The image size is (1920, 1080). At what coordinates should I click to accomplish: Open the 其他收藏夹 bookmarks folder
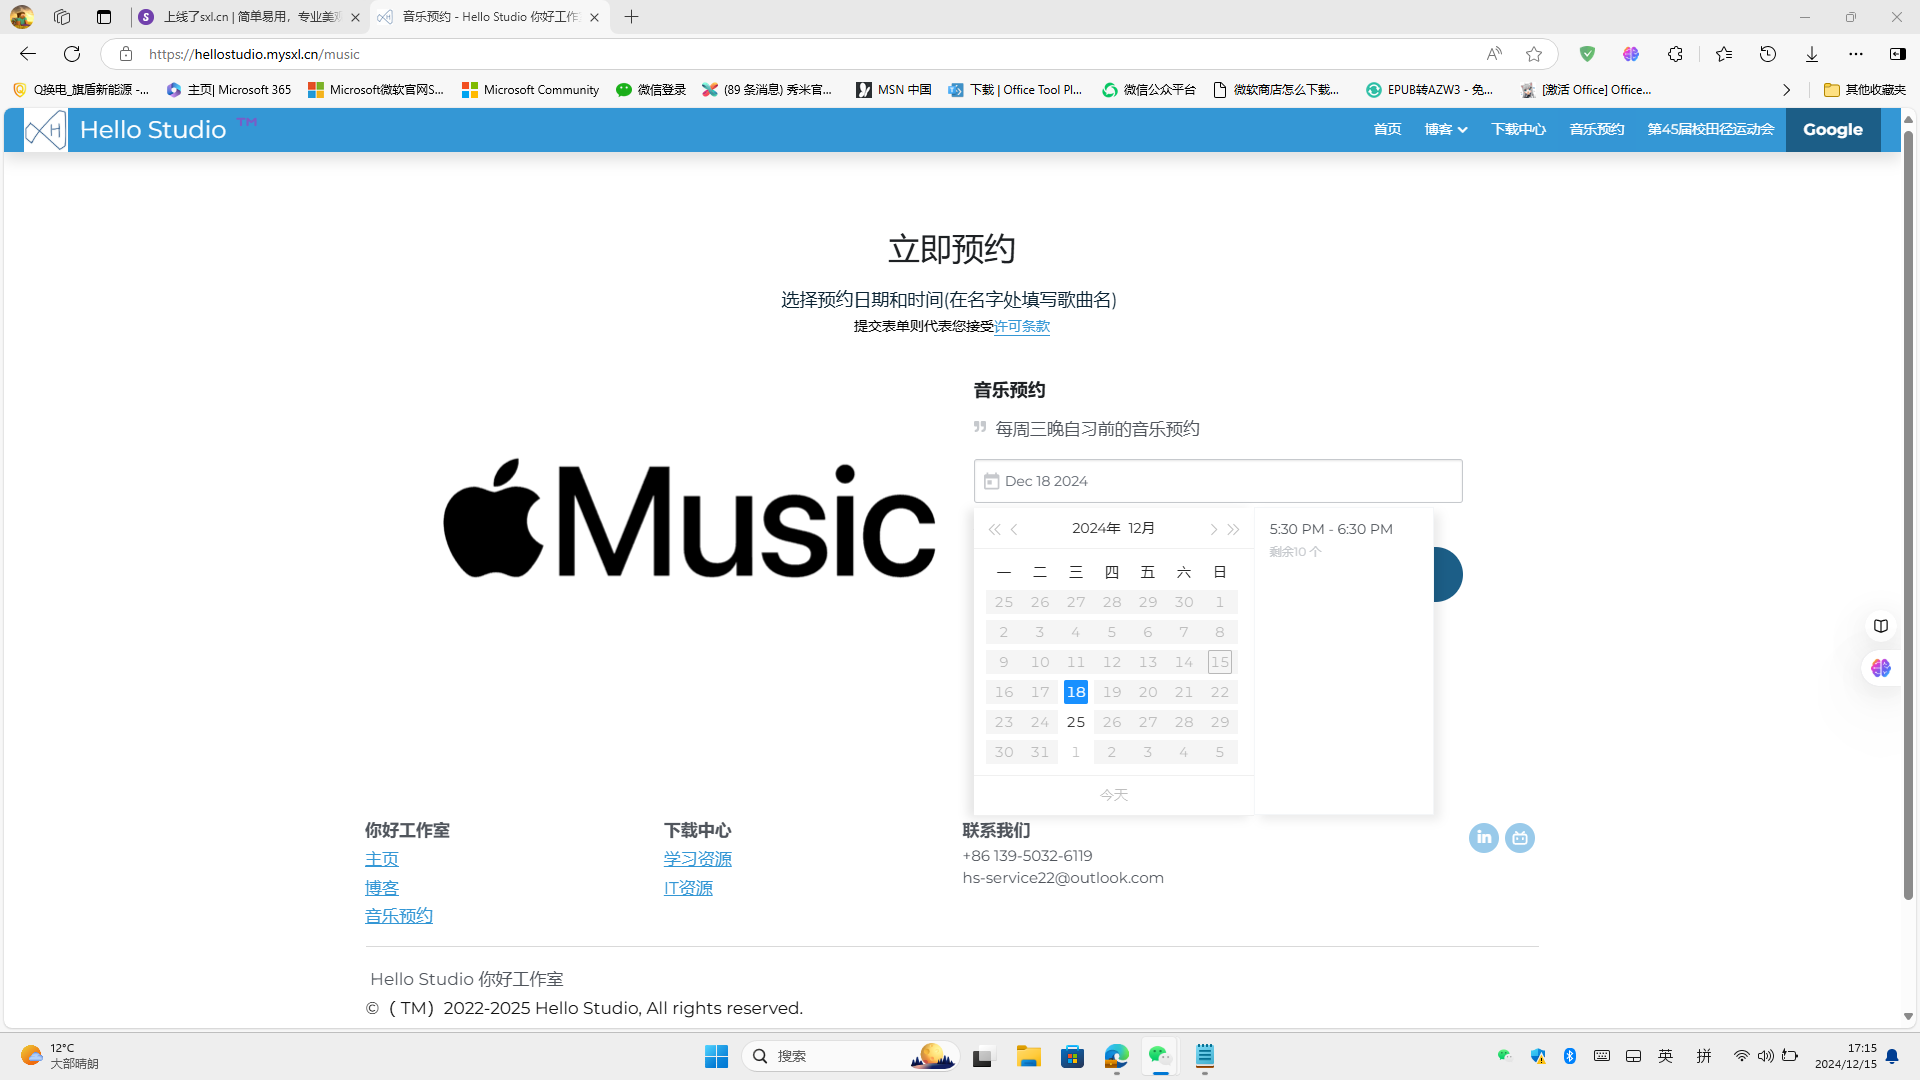point(1865,90)
